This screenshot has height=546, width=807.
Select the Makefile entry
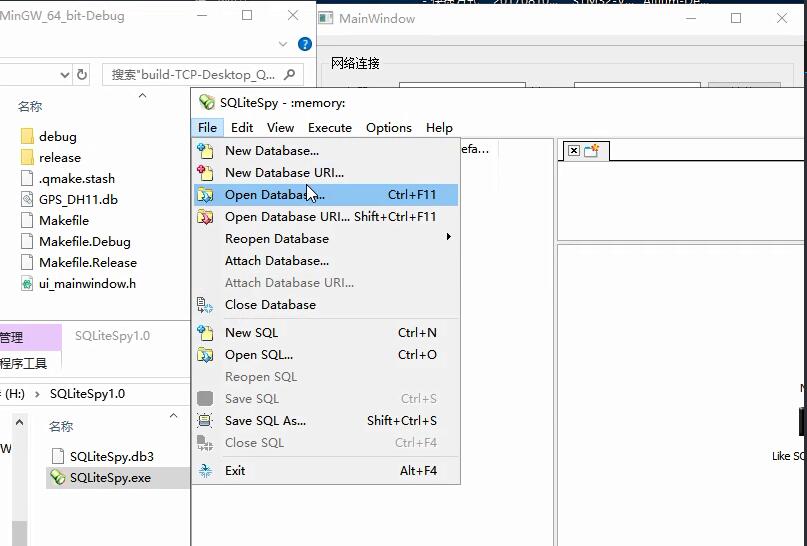[64, 220]
